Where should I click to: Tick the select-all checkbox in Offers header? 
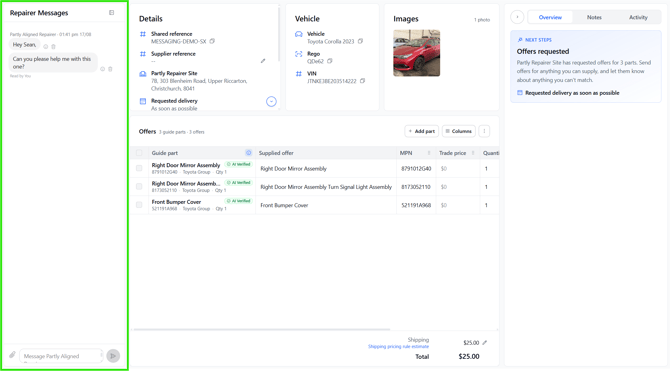point(139,153)
